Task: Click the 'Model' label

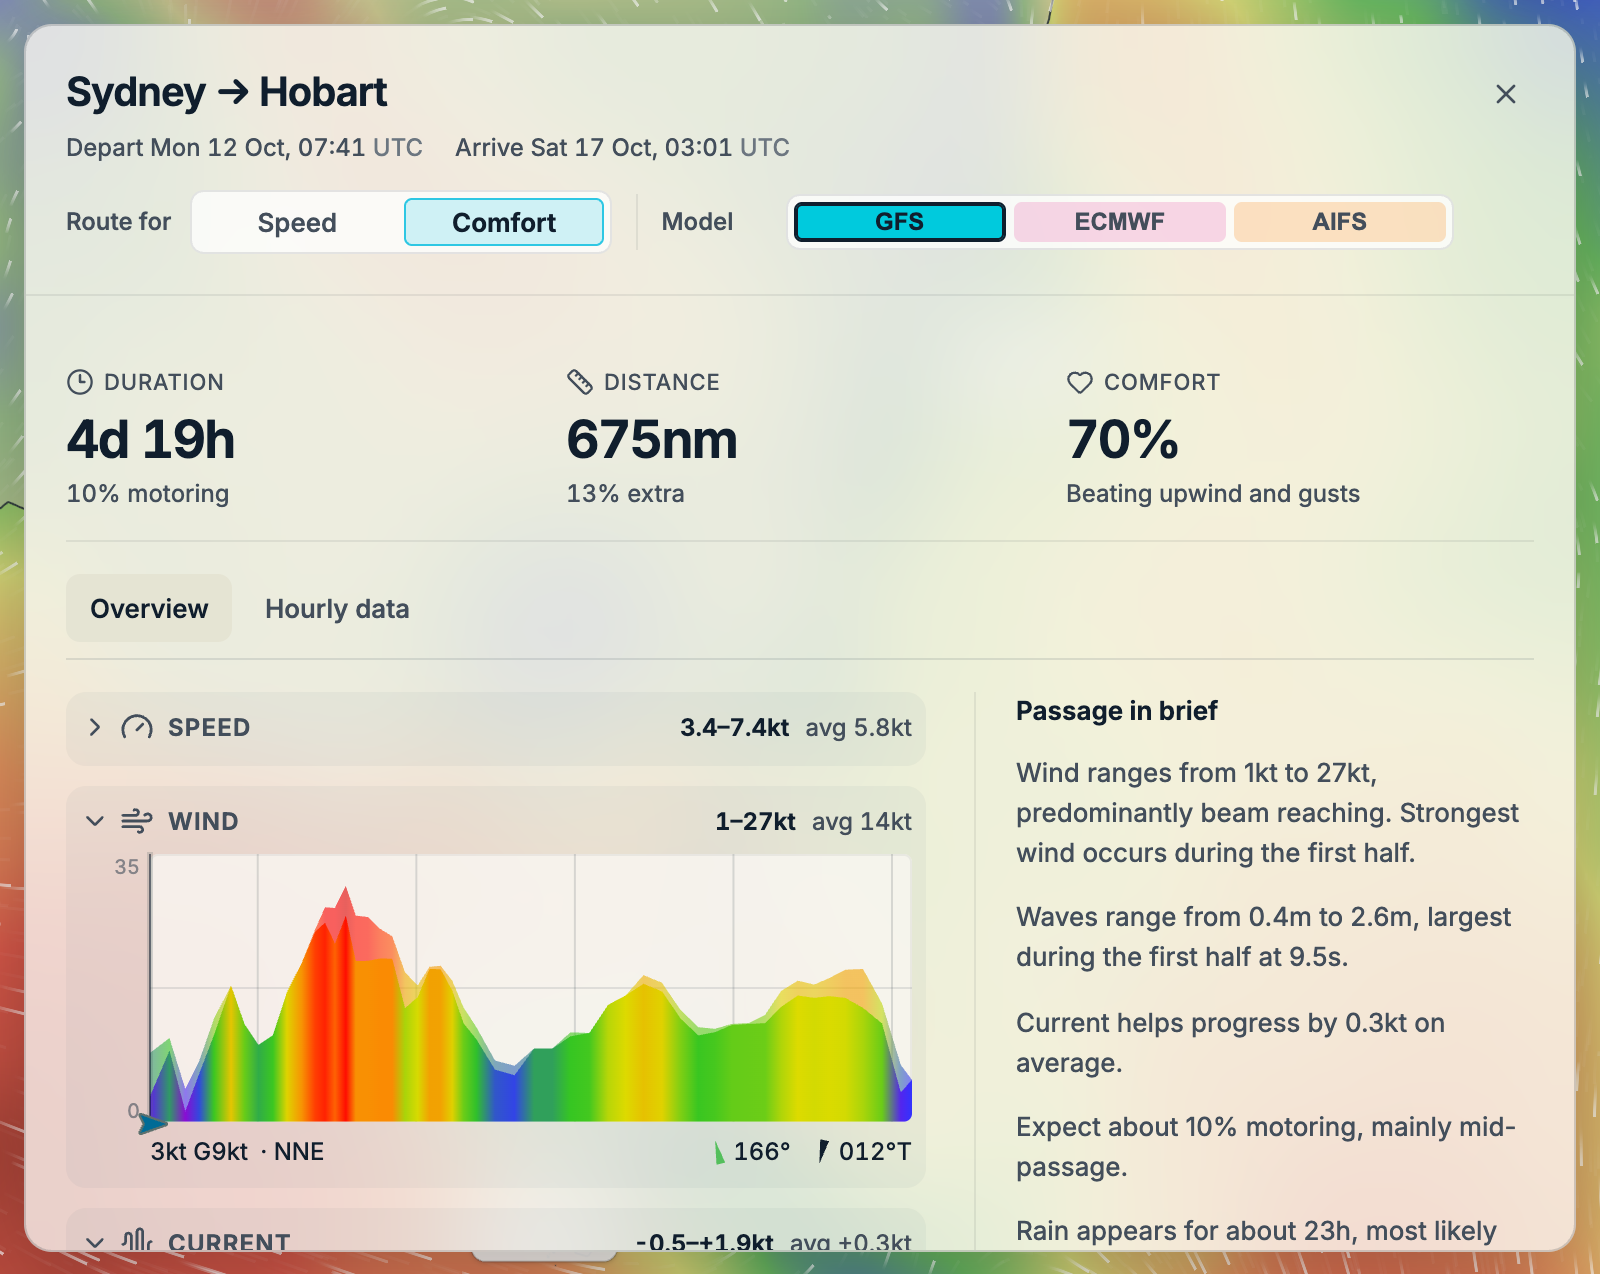Action: 697,222
